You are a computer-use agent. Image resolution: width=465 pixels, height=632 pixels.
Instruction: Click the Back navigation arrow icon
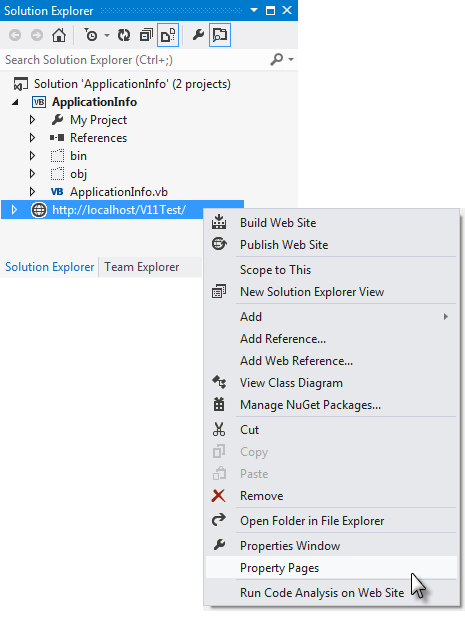(15, 35)
